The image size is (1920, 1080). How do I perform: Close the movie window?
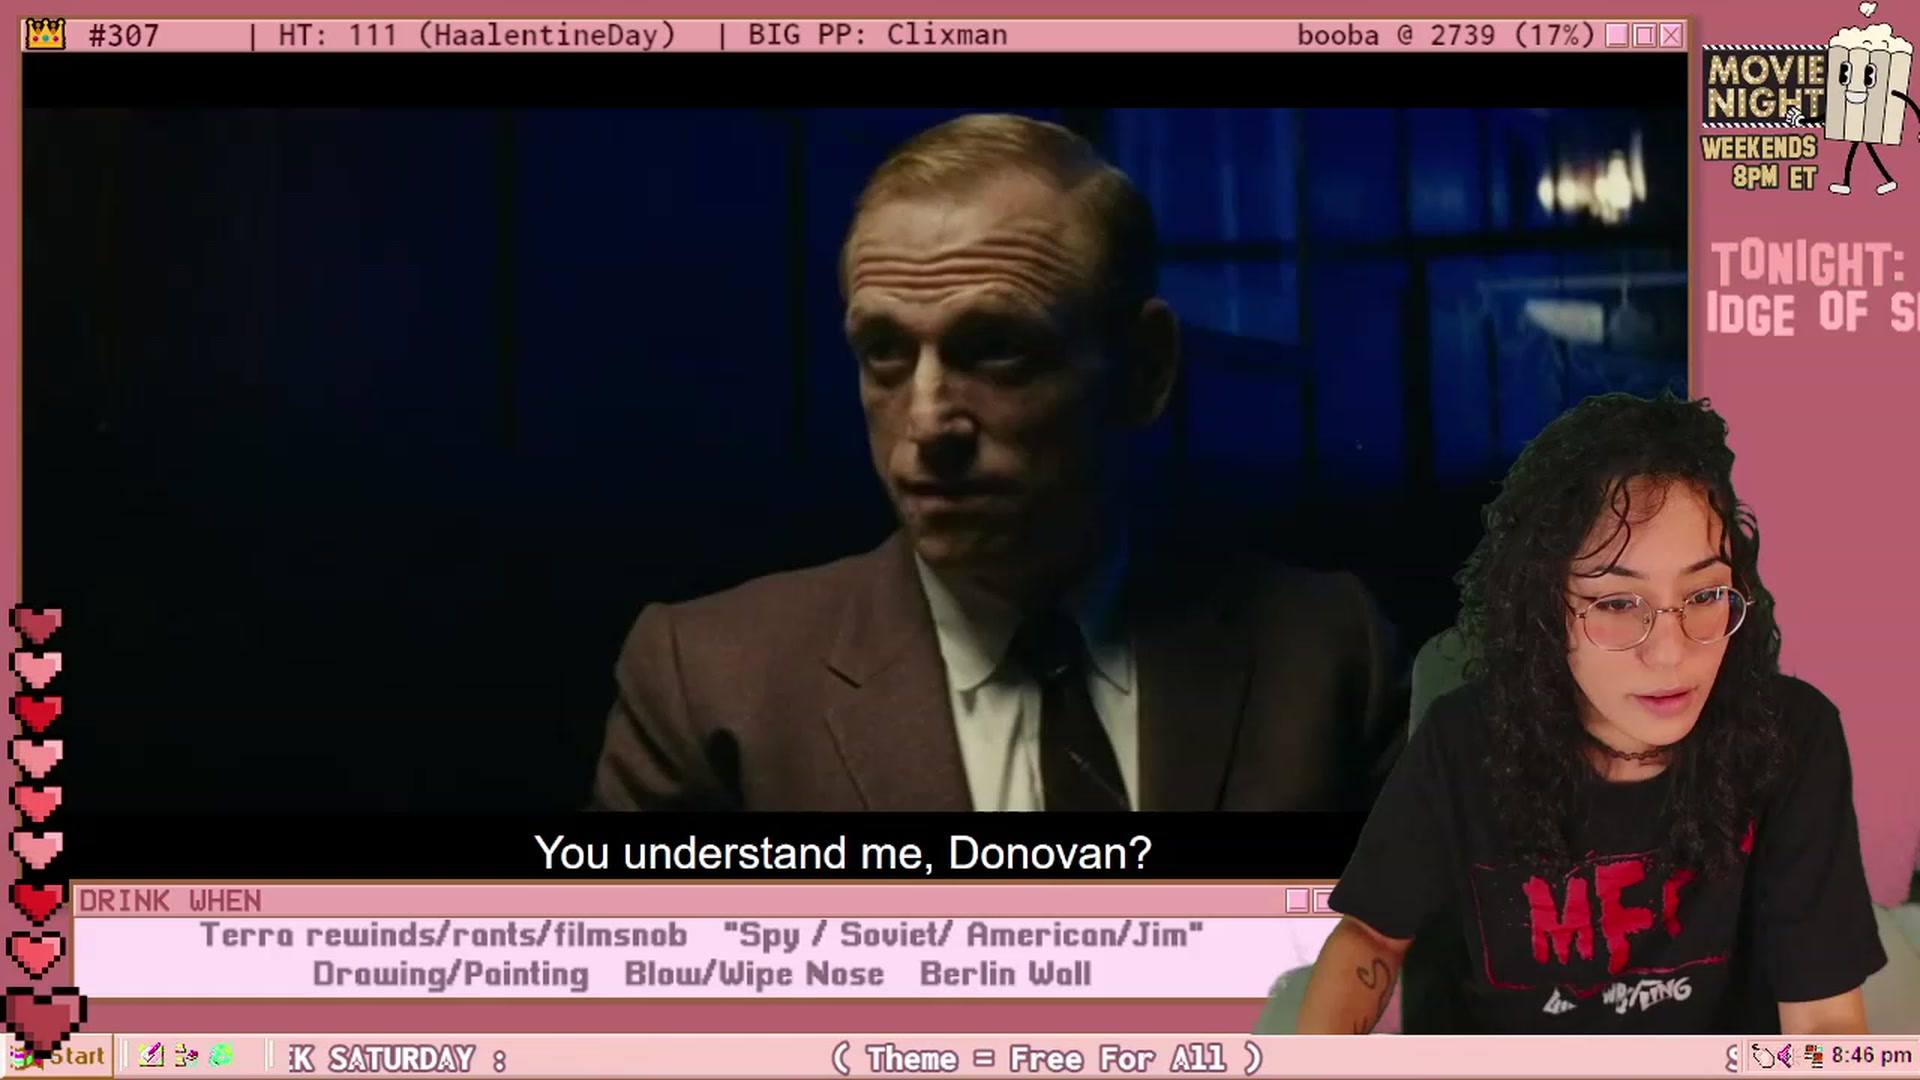pos(1671,35)
